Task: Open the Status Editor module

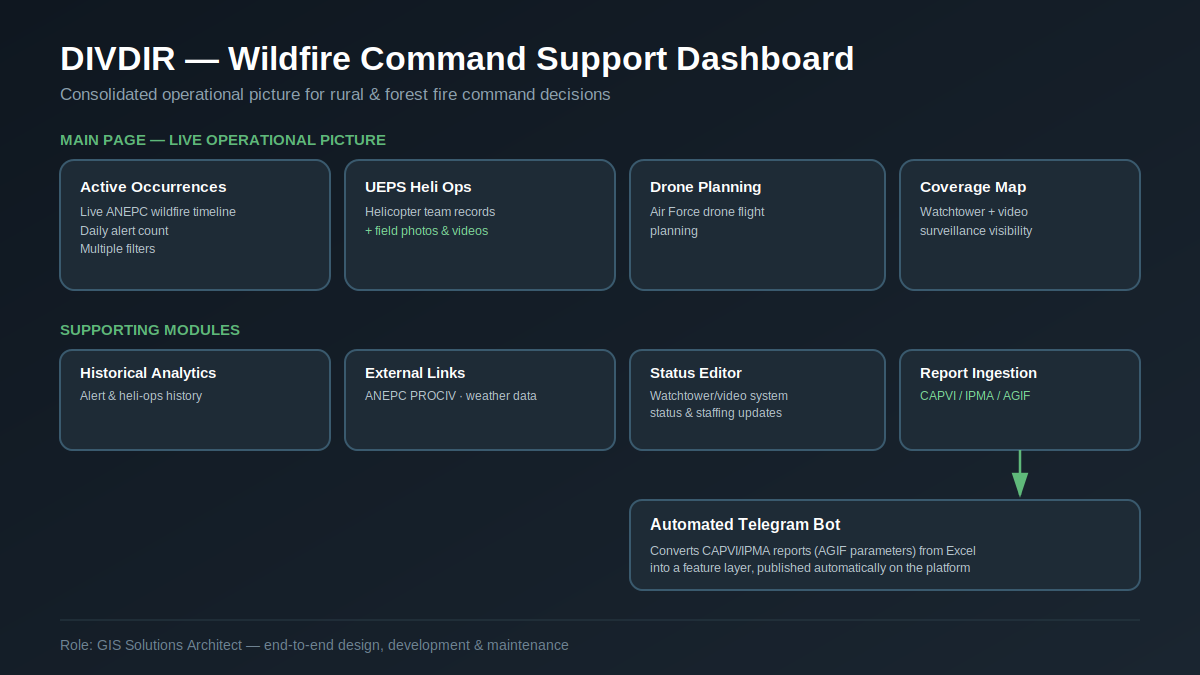Action: 757,400
